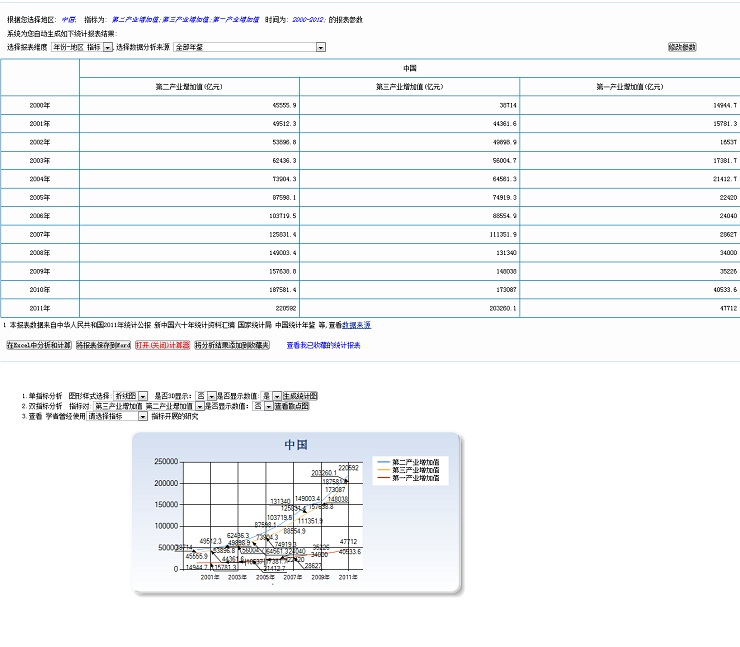Click 第三产业增加值(亿元) column header
This screenshot has width=740, height=647.
(409, 87)
